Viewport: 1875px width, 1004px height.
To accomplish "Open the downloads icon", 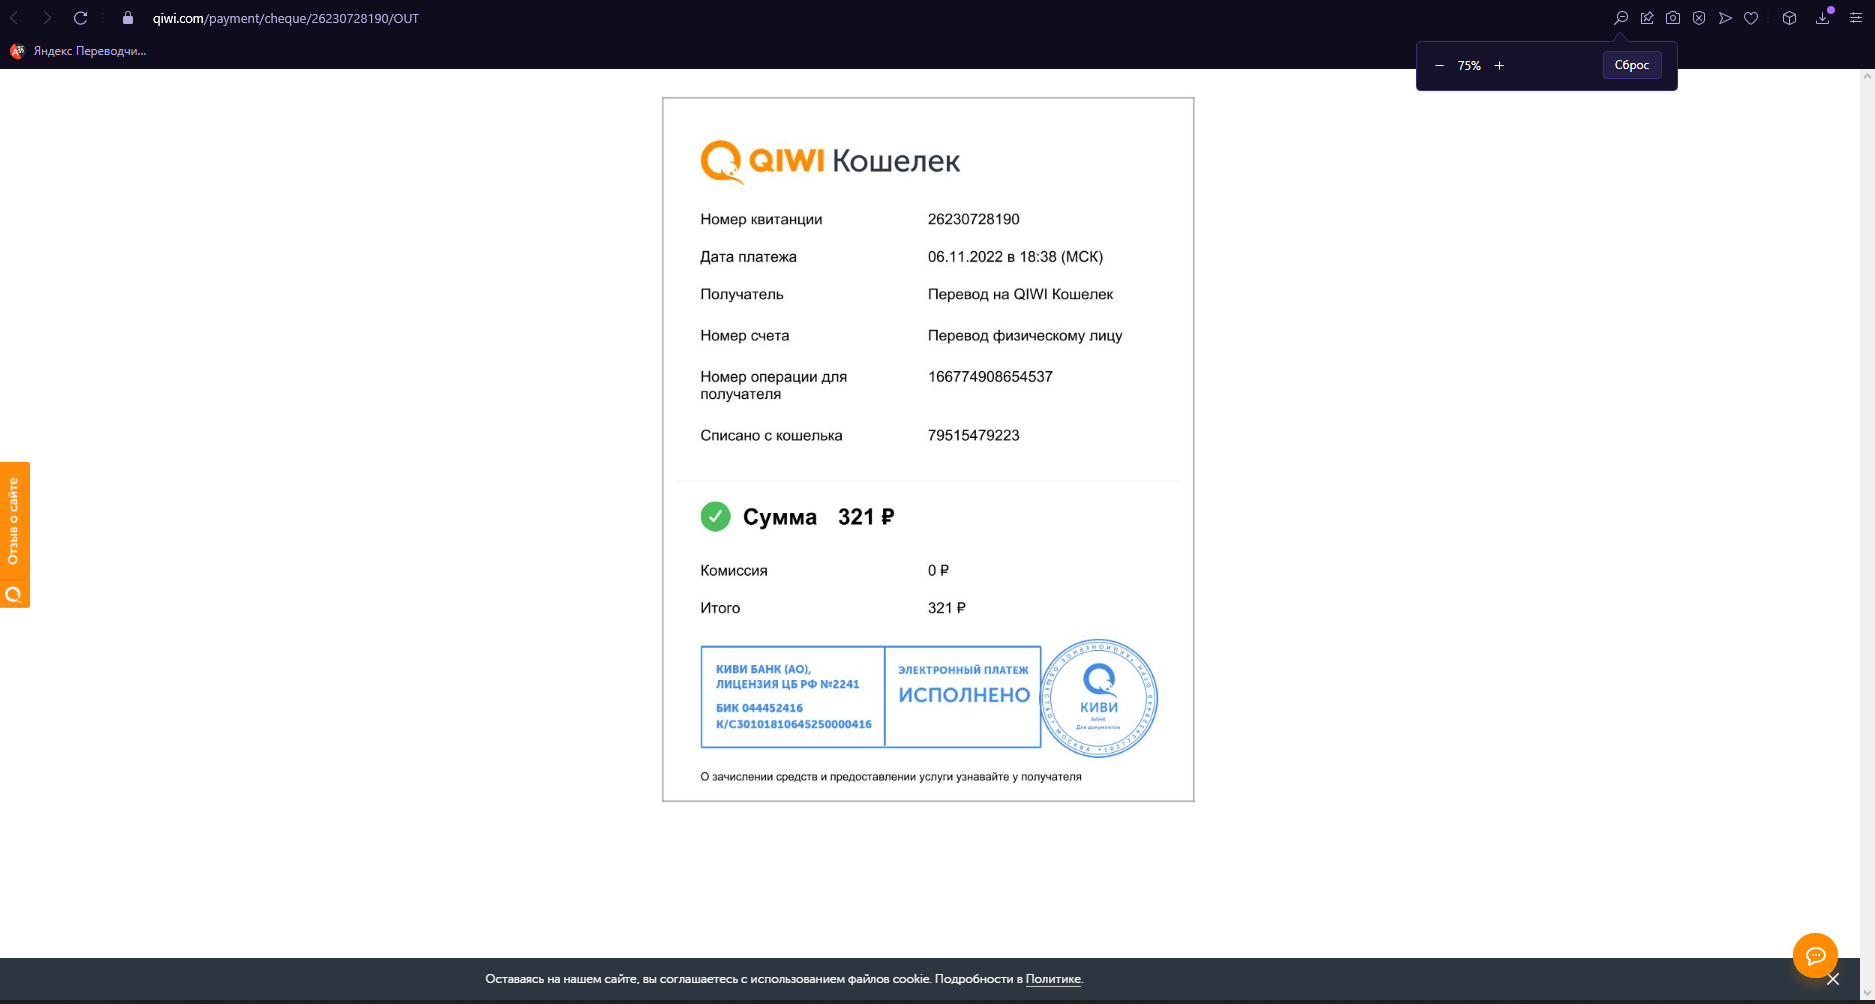I will [1823, 18].
